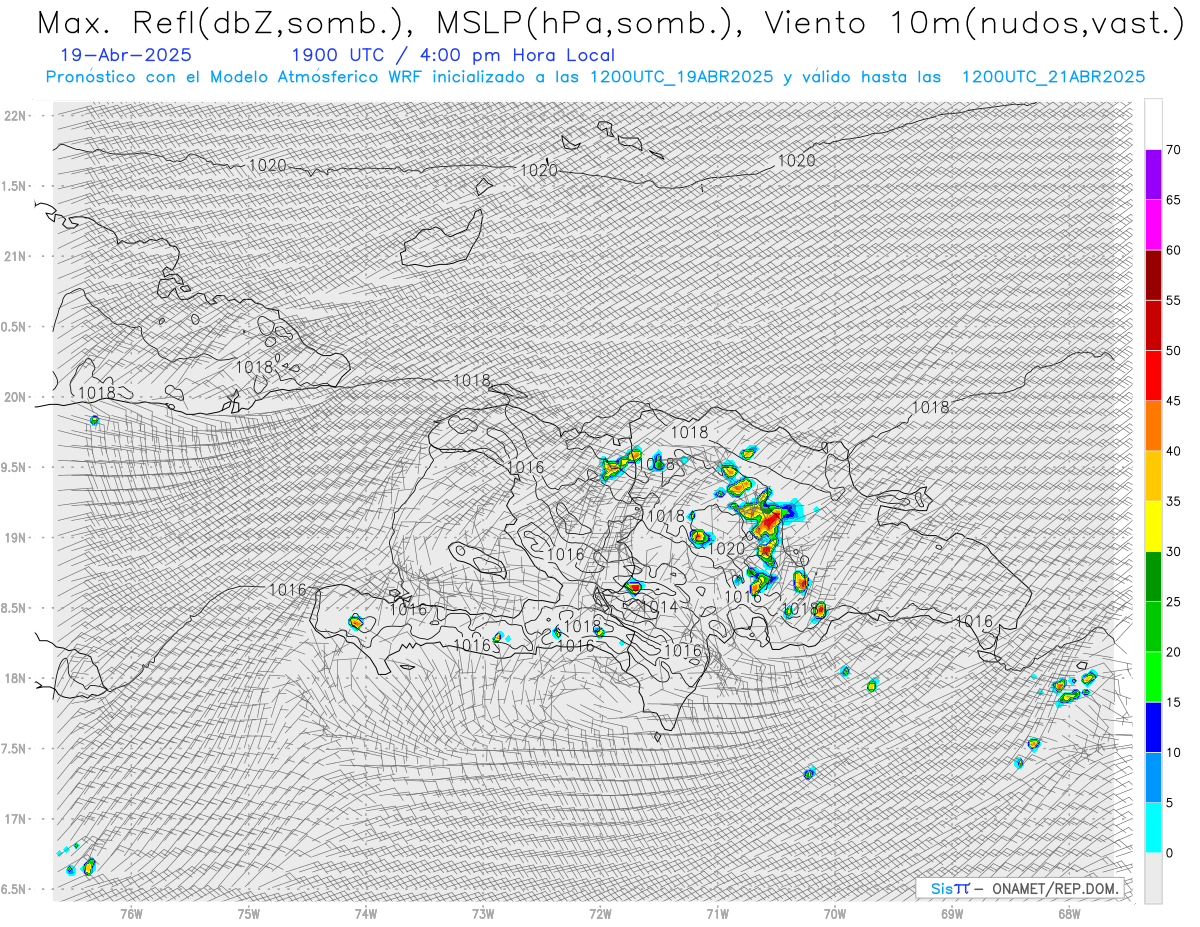Click the purple 65-70 dBZ color swatch
1200x927 pixels.
pos(1153,175)
